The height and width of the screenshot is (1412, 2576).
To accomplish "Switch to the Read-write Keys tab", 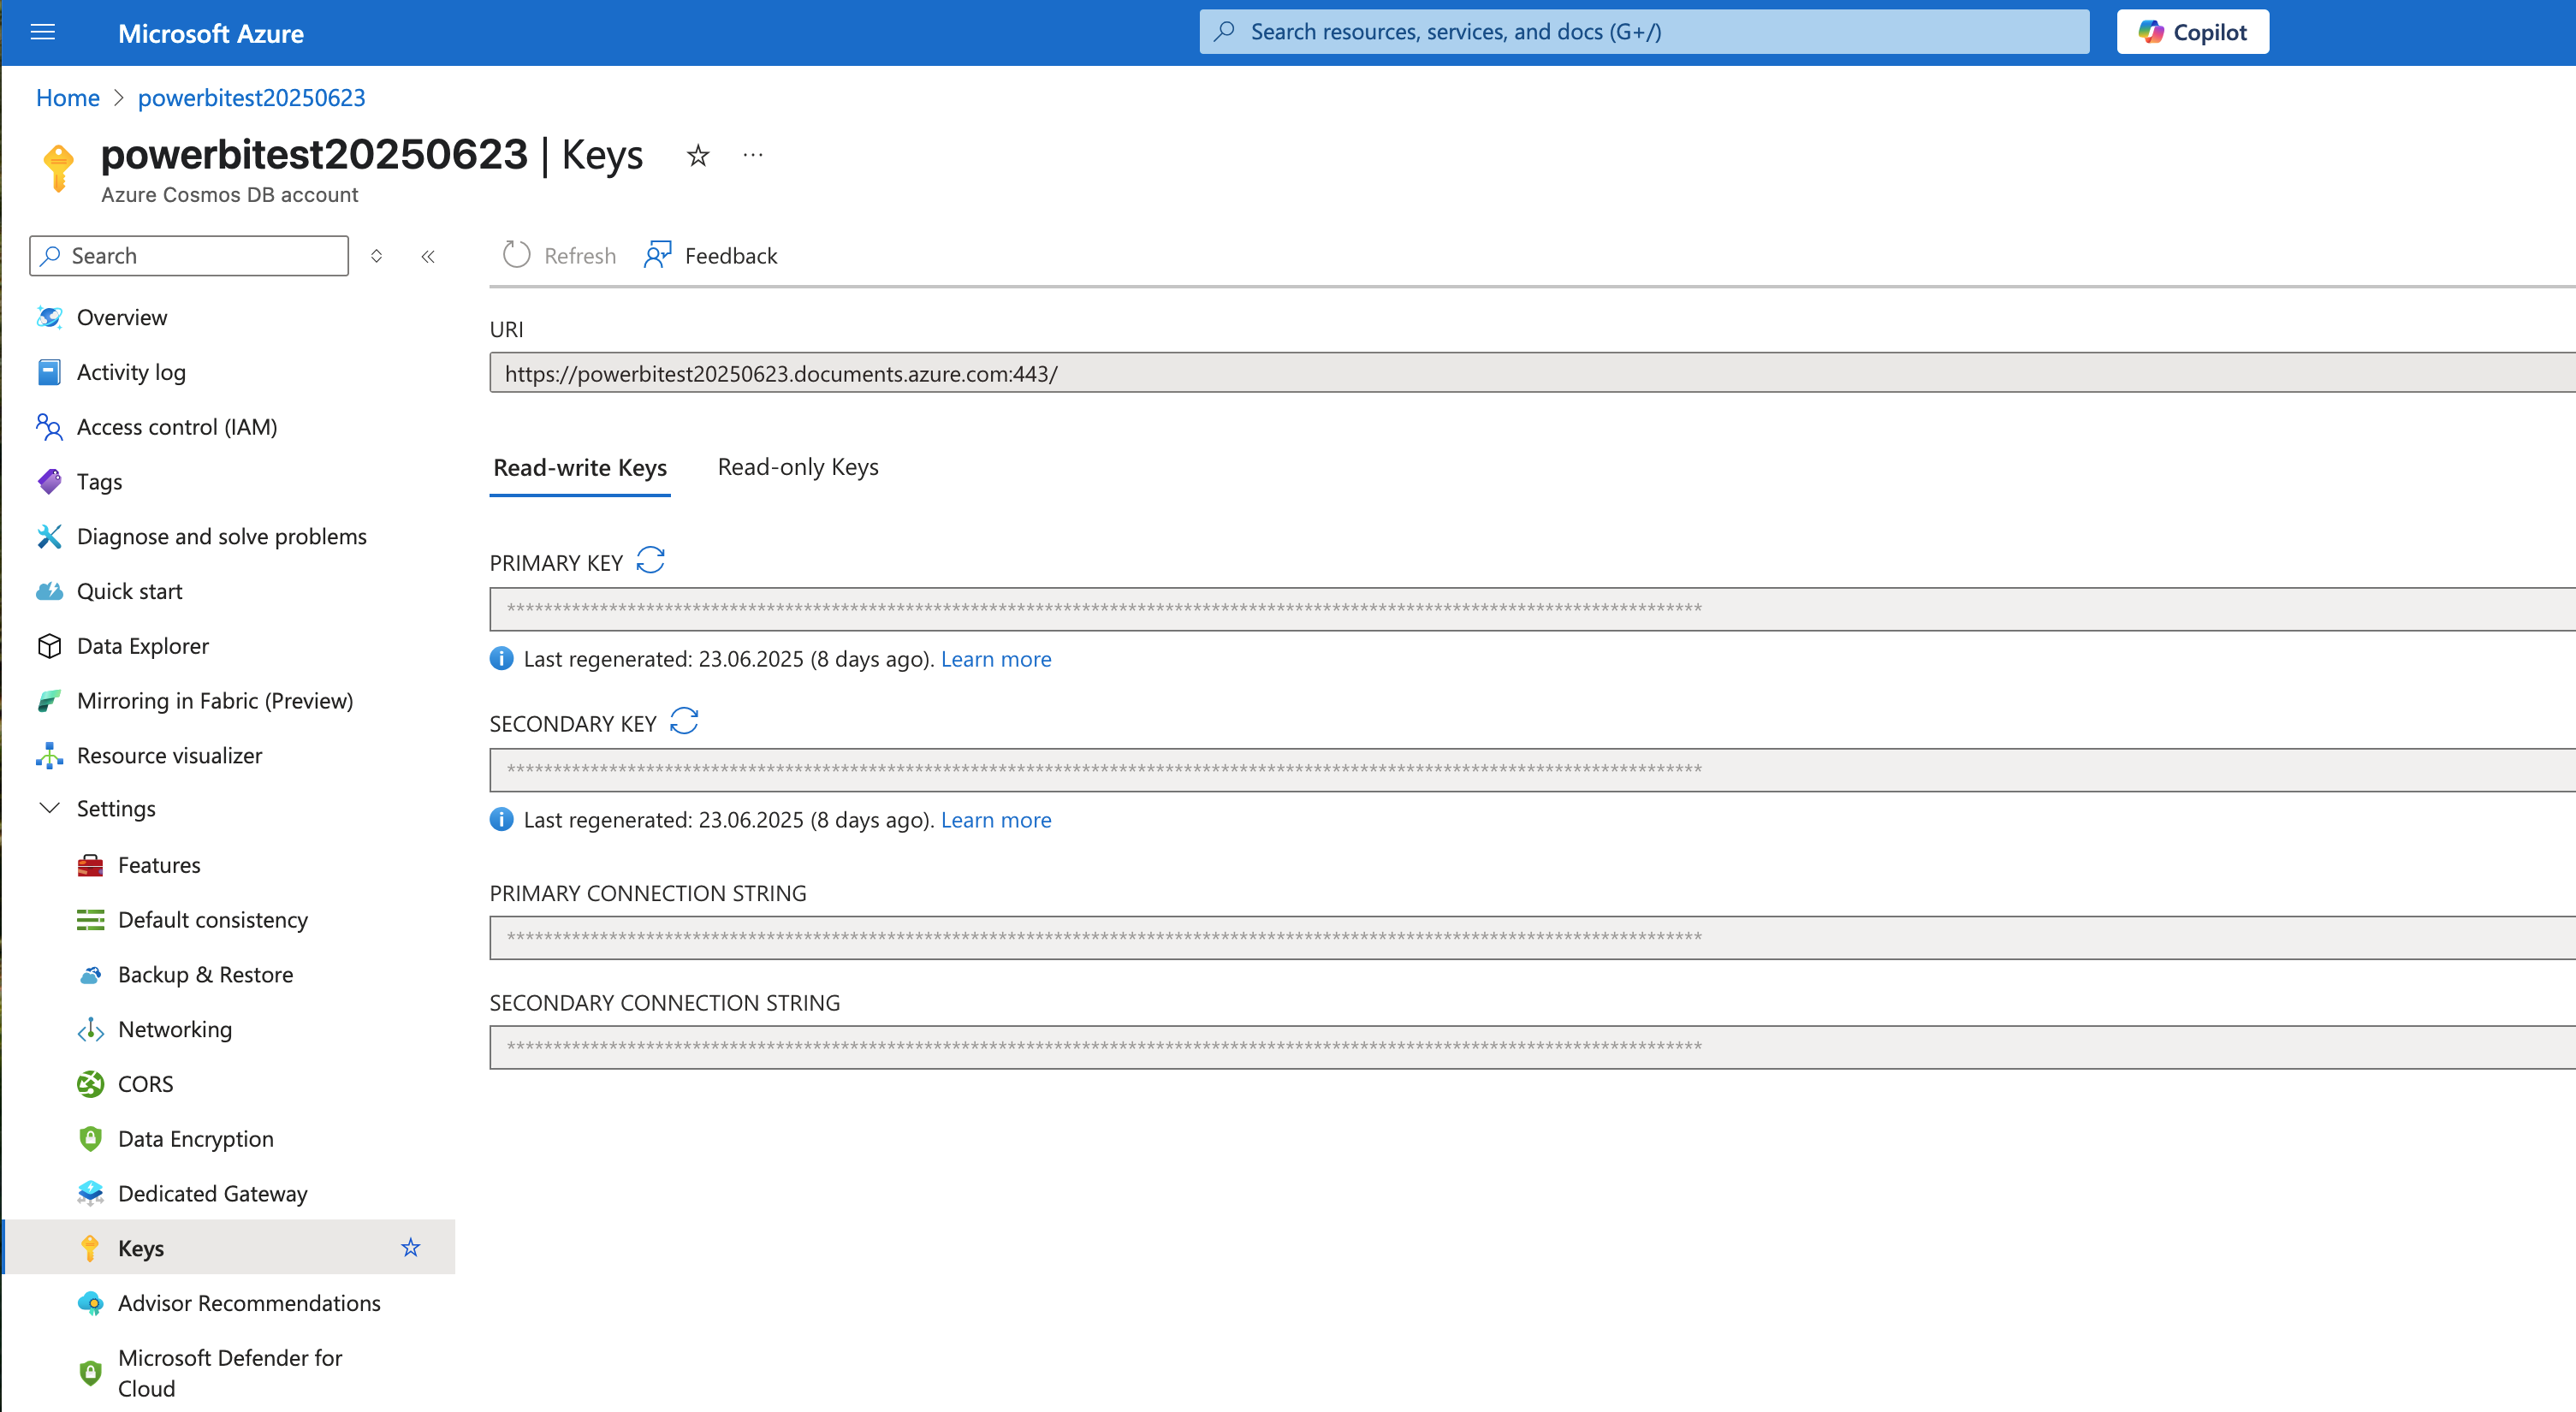I will tap(580, 468).
